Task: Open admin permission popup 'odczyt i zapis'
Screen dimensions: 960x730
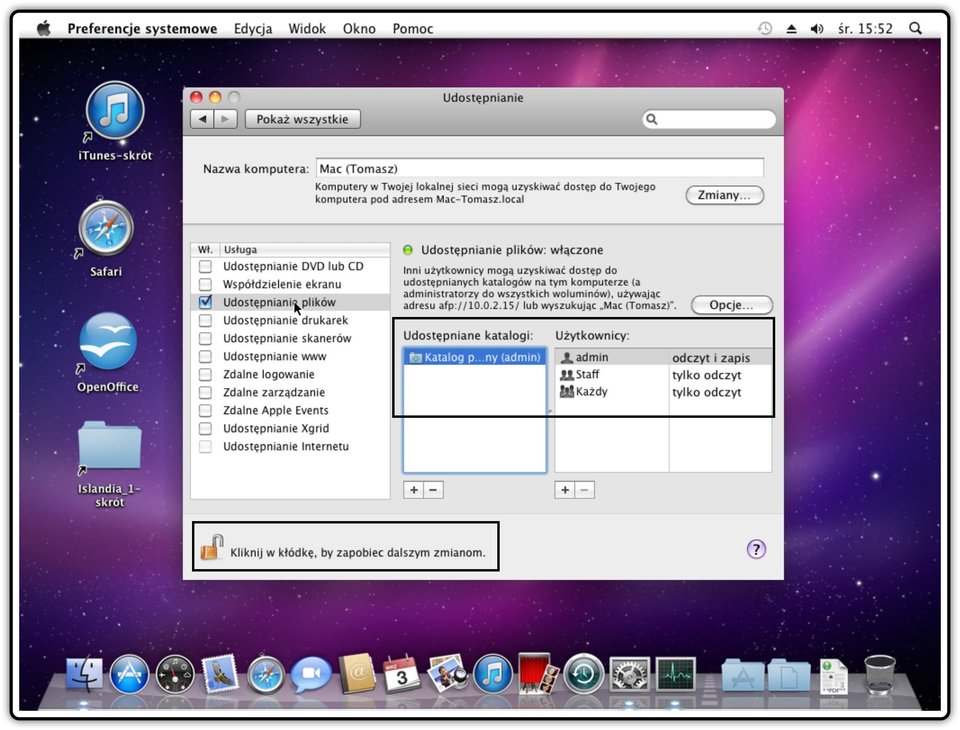Action: pos(719,358)
